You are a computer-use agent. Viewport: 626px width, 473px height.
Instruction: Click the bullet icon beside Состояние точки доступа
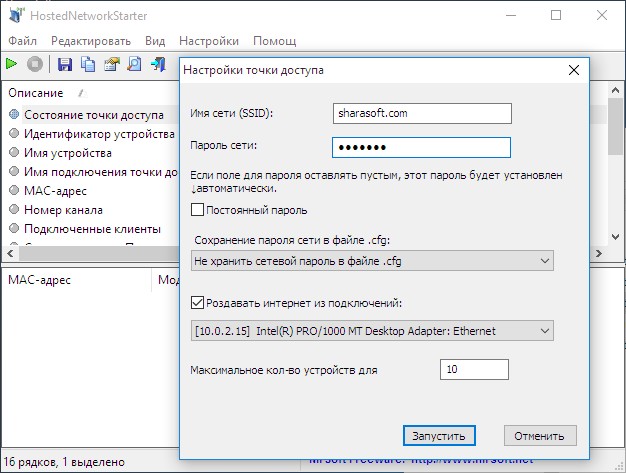[x=14, y=115]
